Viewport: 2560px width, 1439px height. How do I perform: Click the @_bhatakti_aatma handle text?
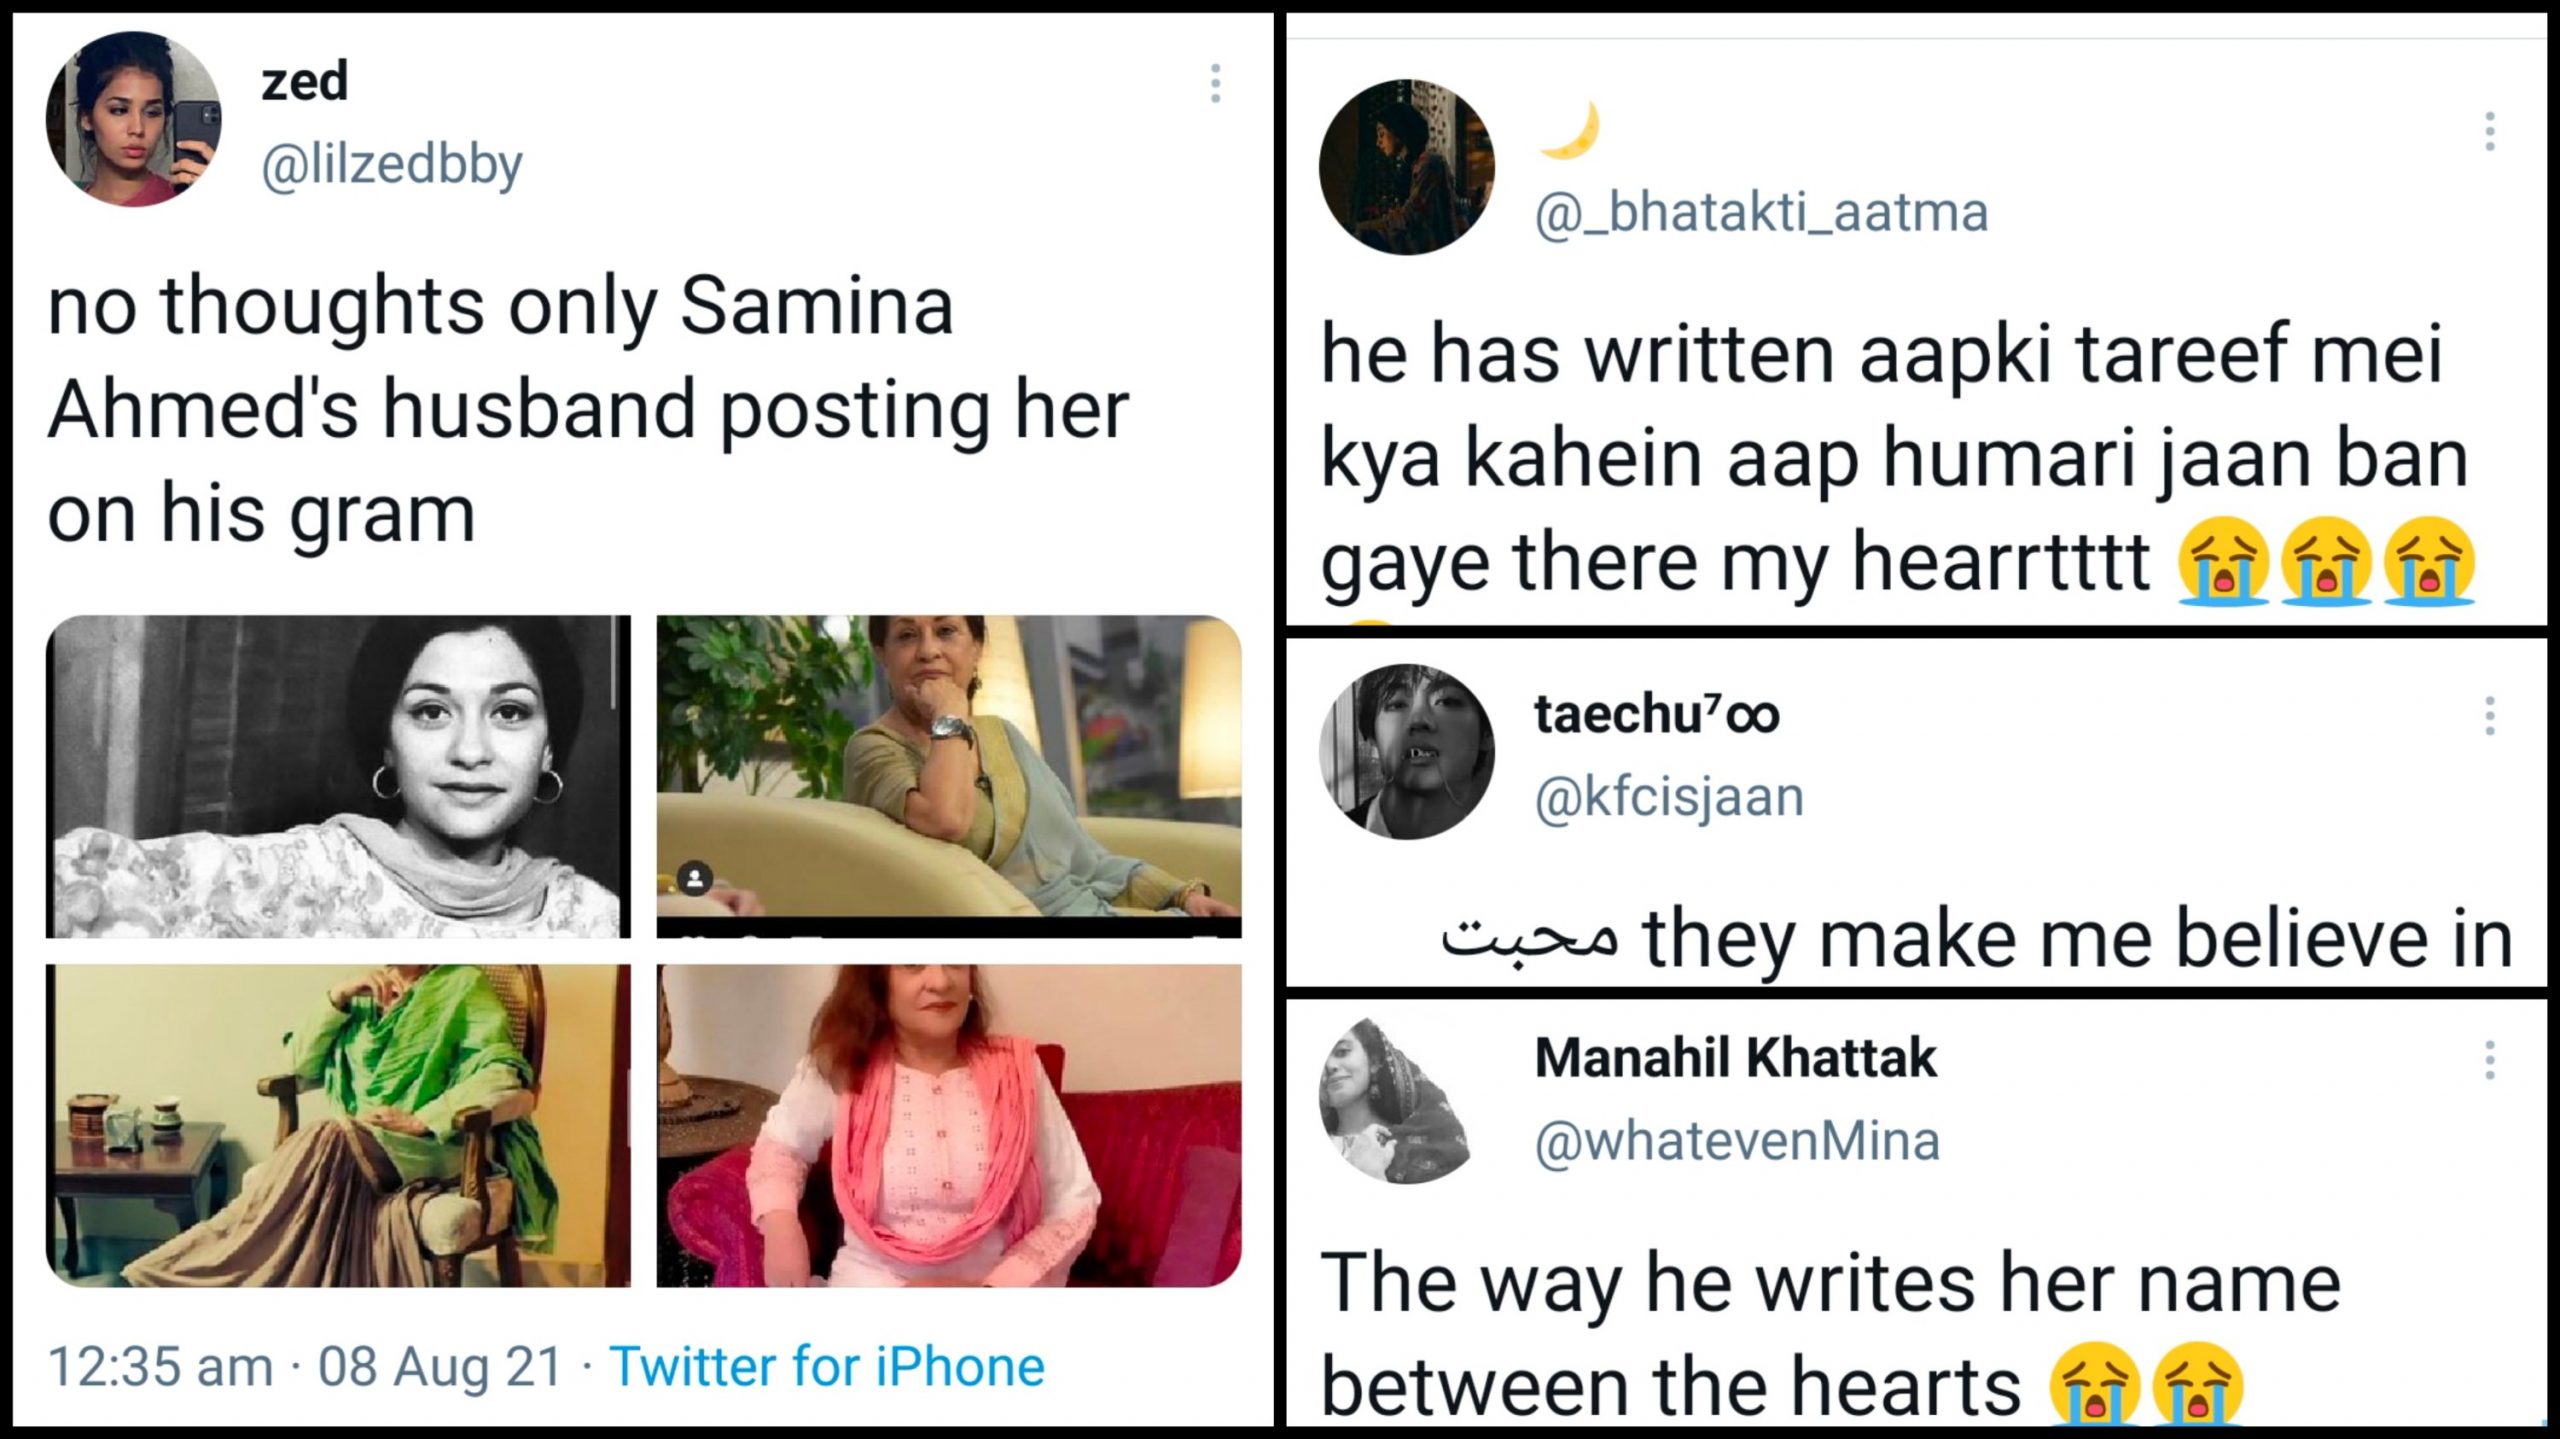pos(1761,213)
